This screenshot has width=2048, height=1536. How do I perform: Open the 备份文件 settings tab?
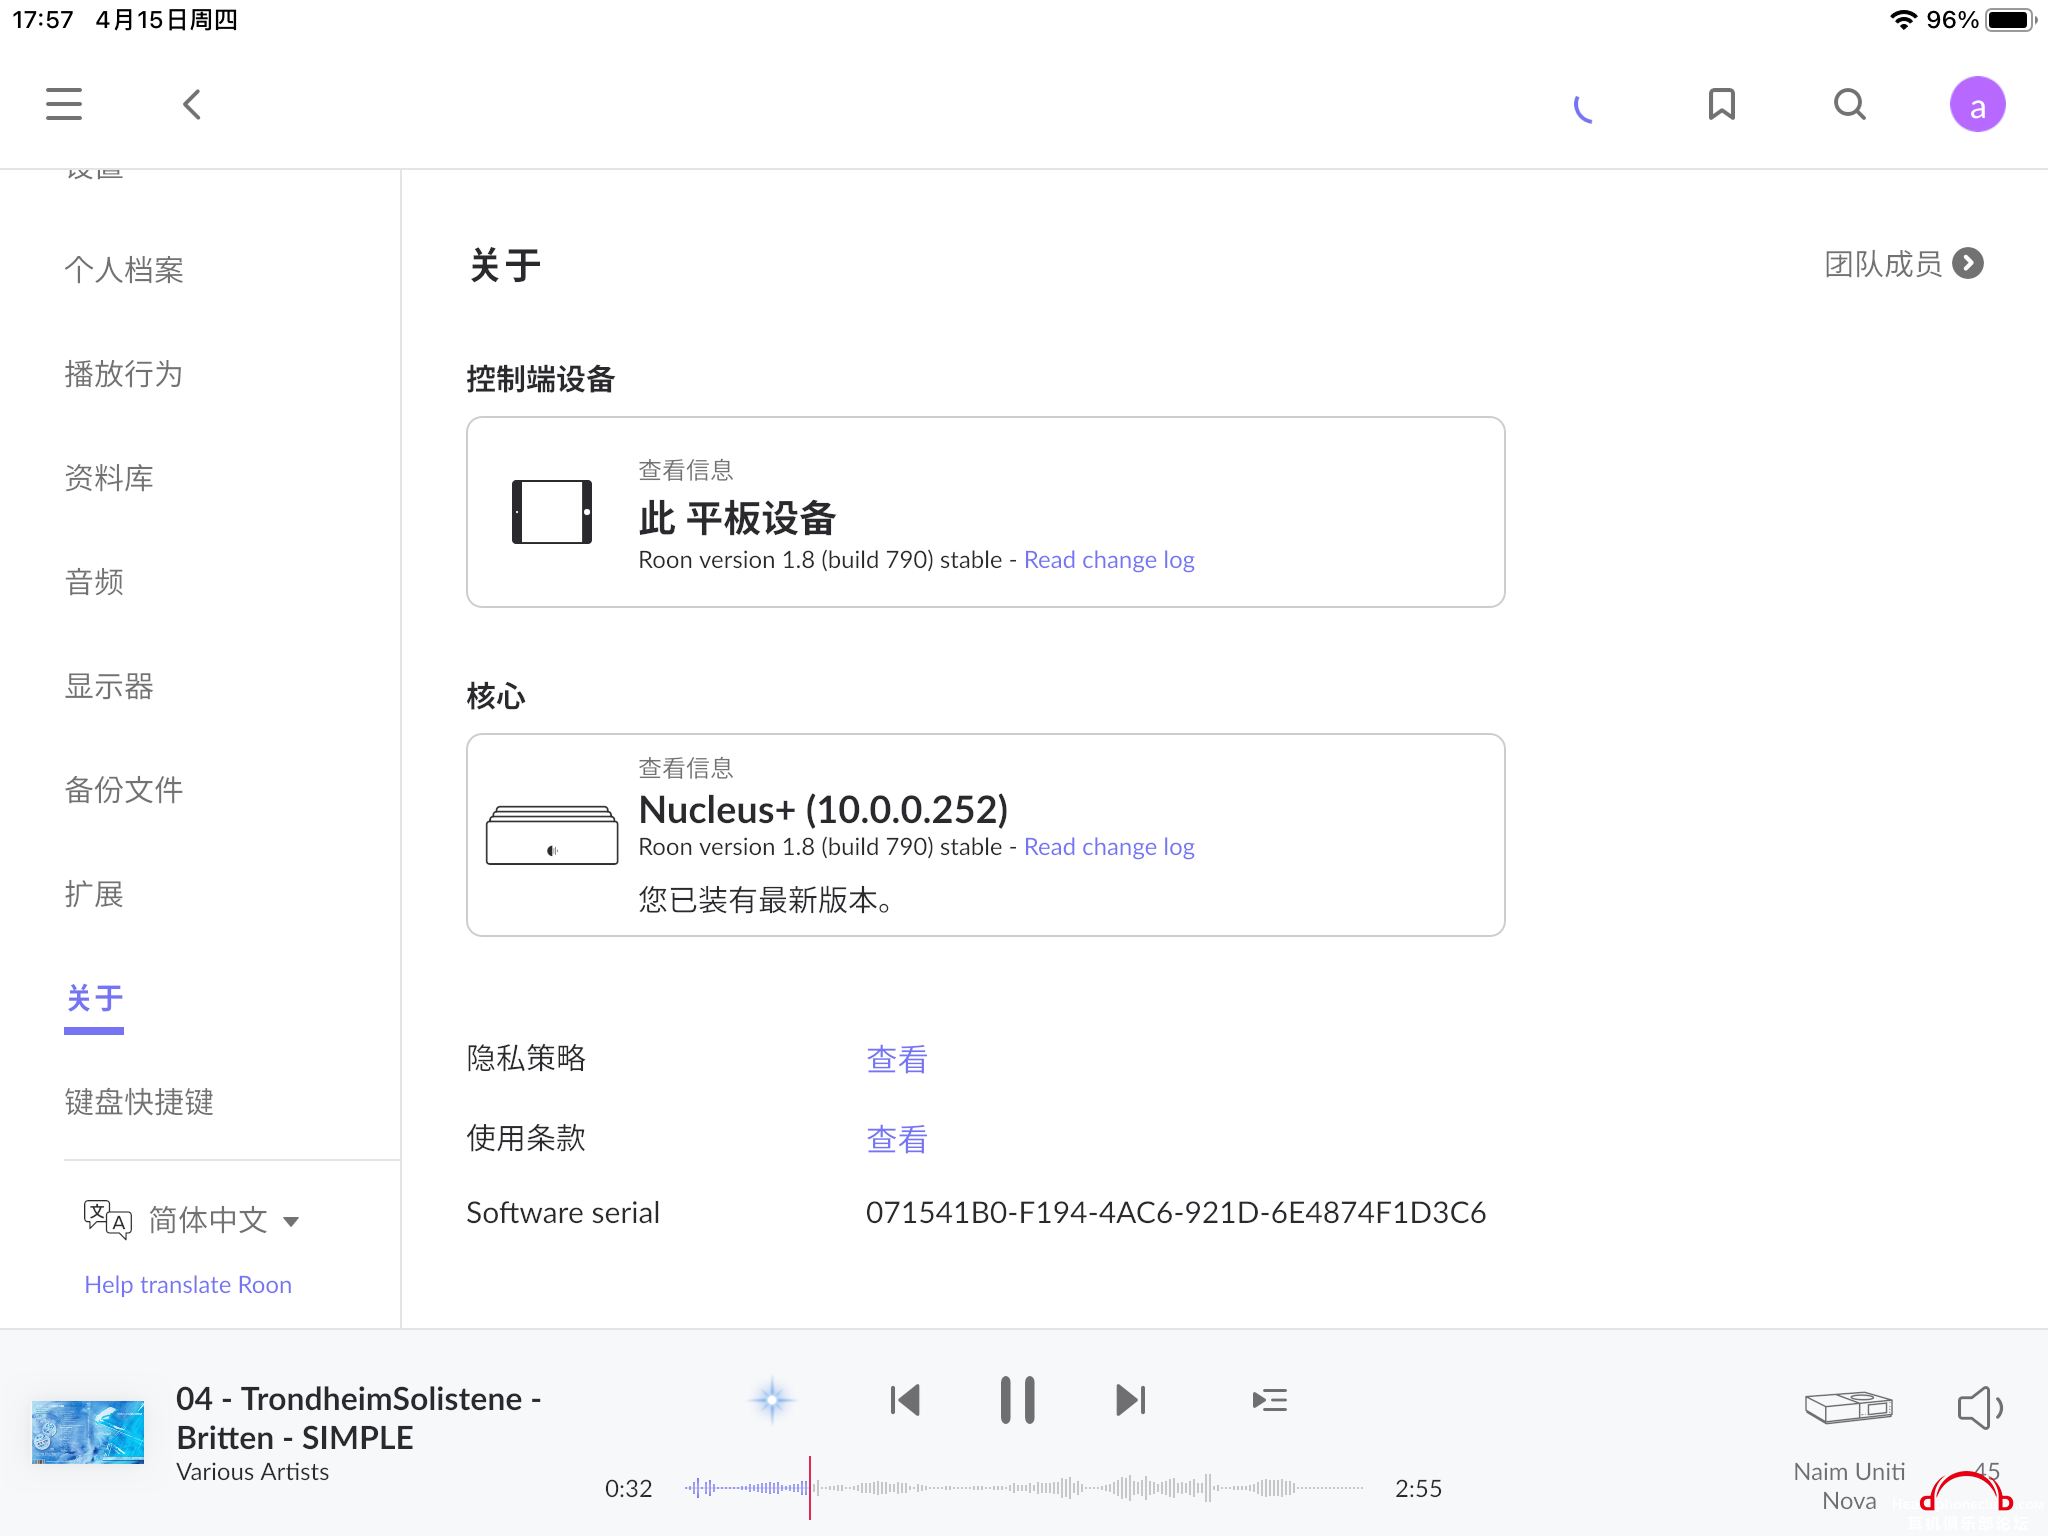124,790
